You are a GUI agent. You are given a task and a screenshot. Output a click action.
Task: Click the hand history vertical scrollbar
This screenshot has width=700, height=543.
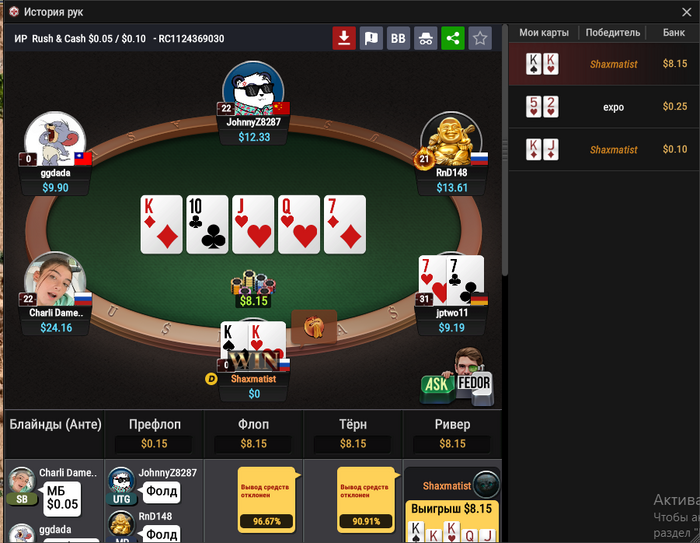(505, 150)
